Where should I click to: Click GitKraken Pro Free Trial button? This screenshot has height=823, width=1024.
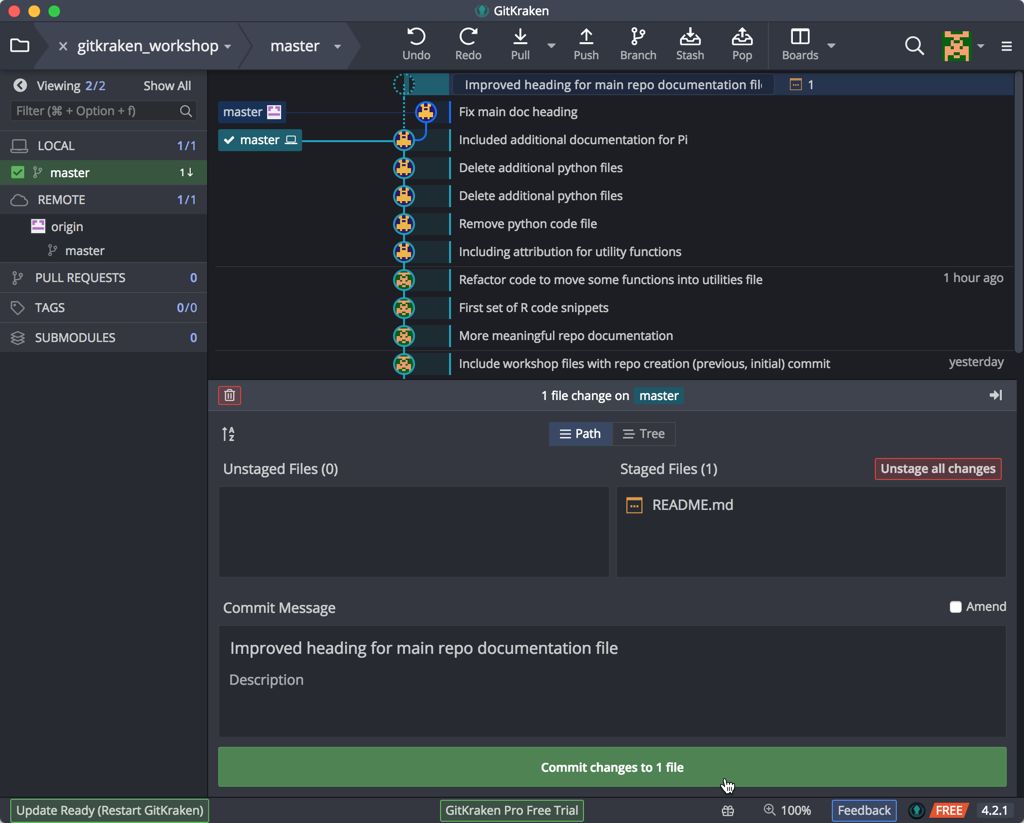pos(511,811)
